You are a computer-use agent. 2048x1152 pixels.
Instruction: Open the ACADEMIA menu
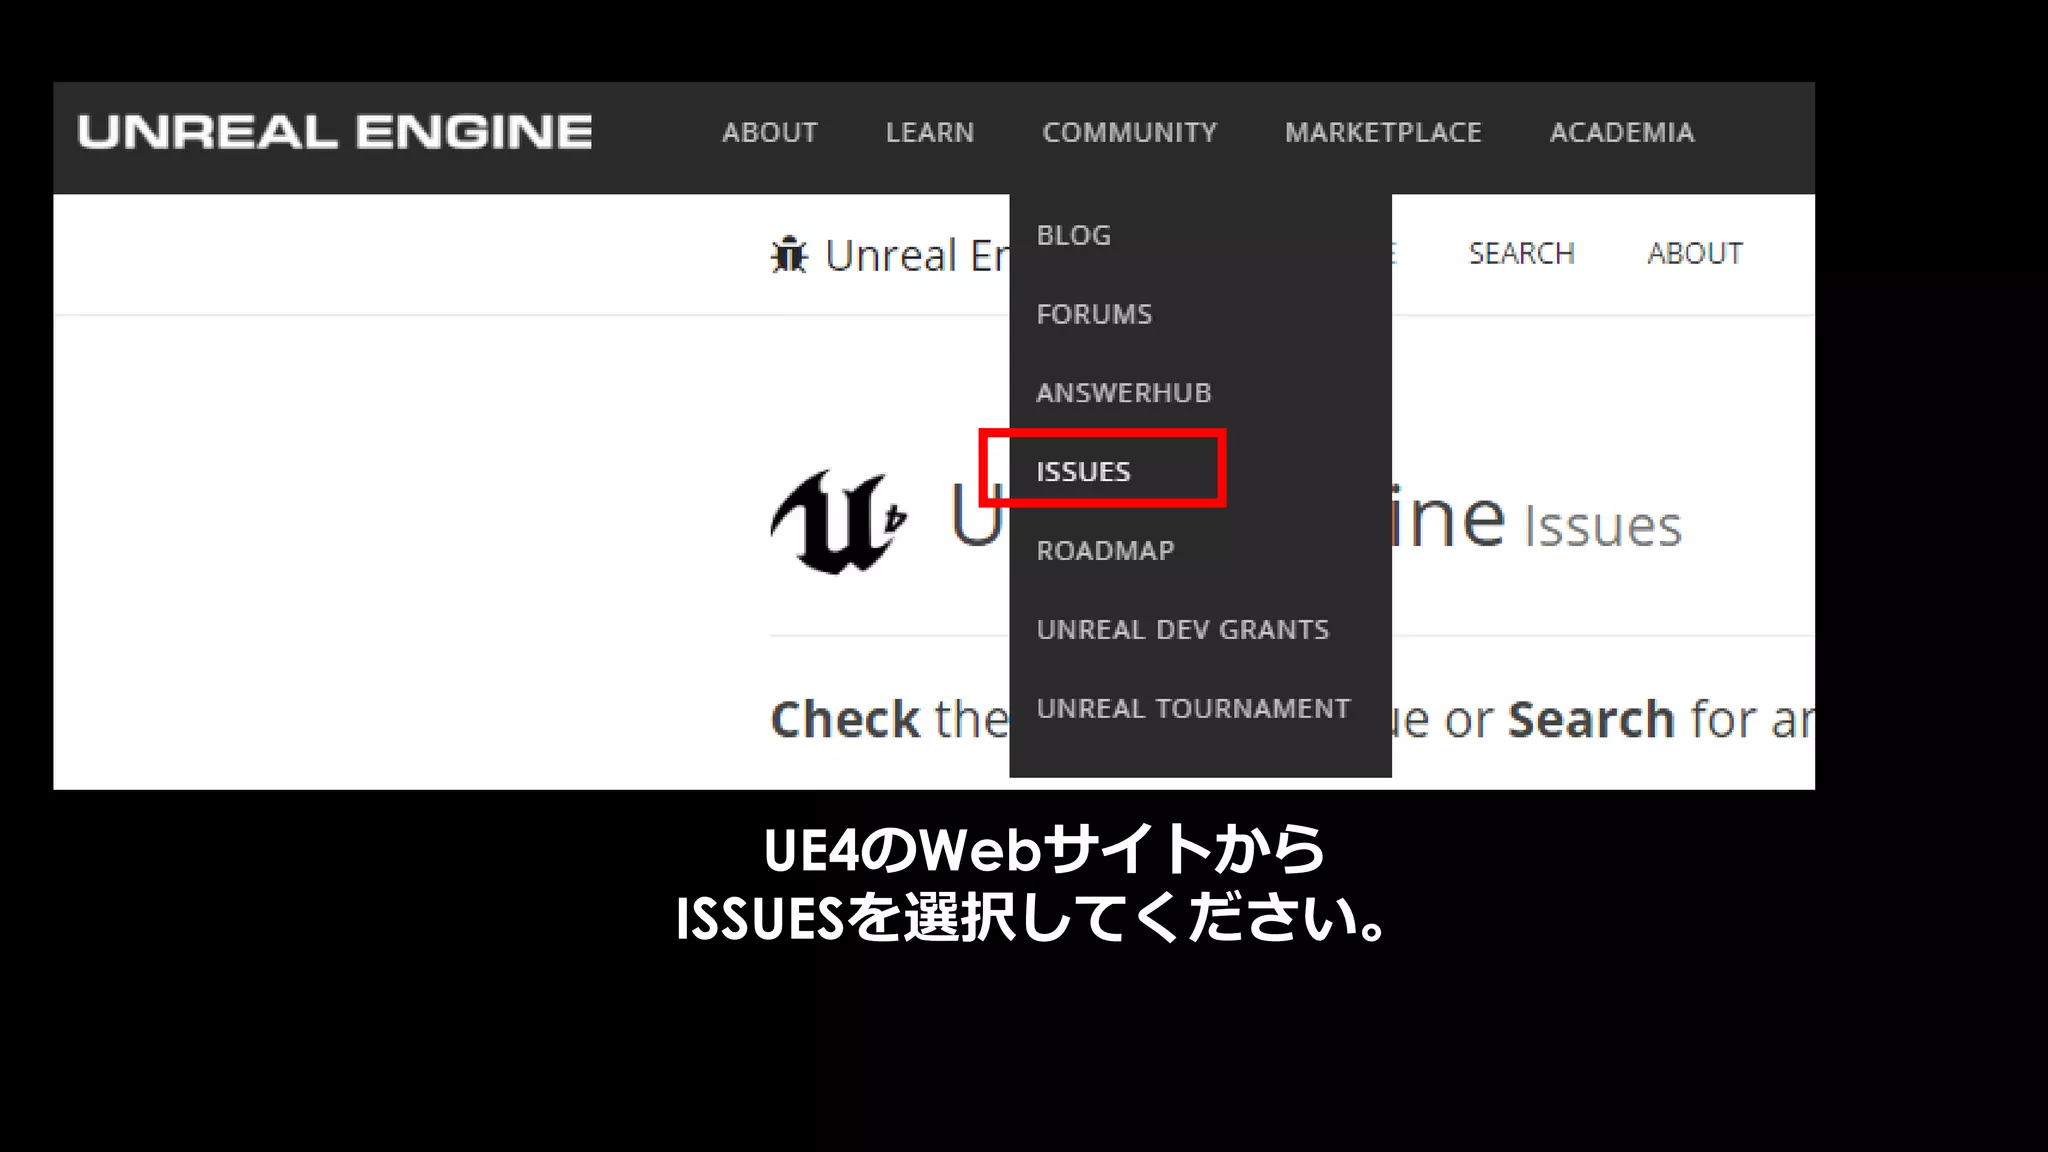coord(1622,132)
